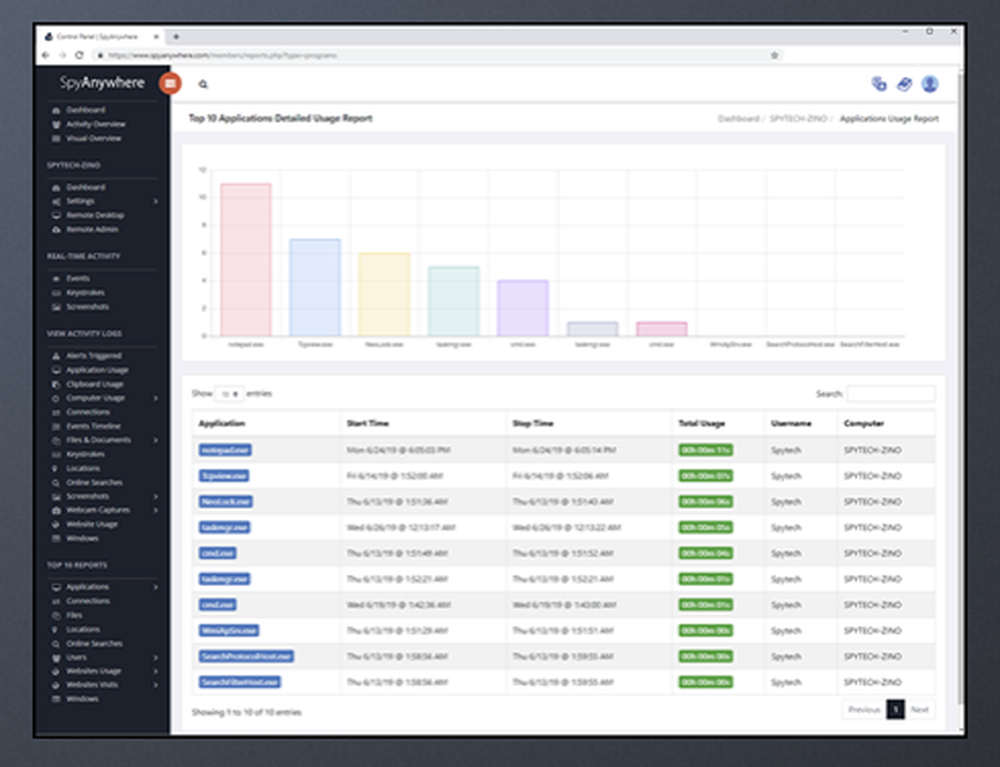Screen dimensions: 1000x767
Task: Expand Screenshots arrow under View Activity Logs
Action: point(155,497)
